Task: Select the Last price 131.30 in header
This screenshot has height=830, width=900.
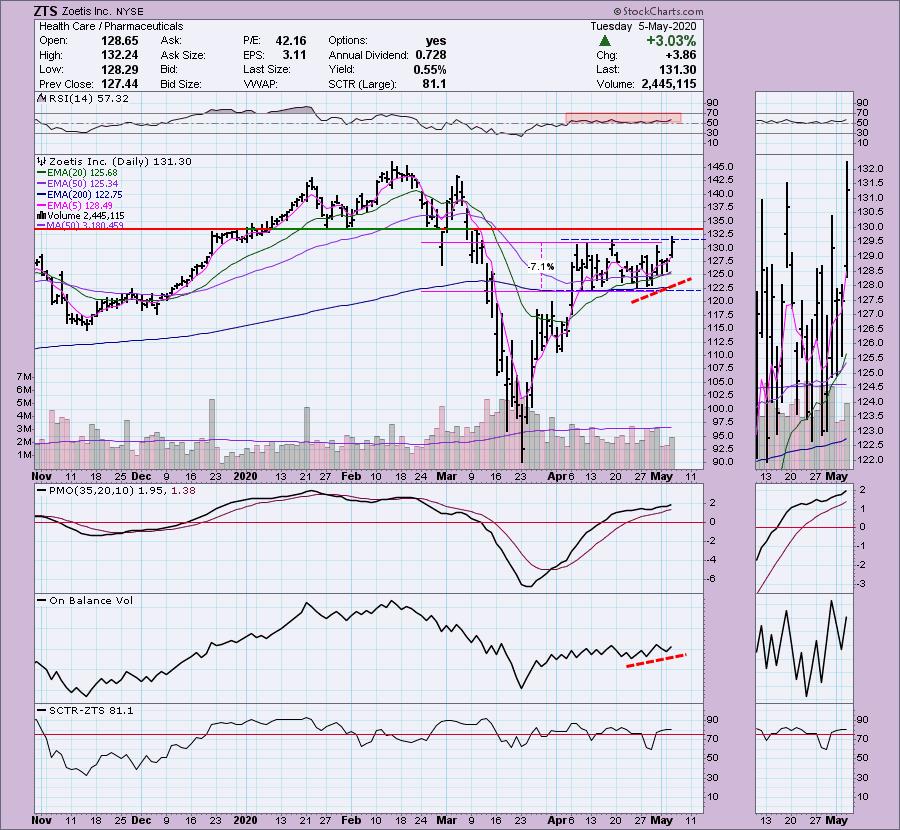Action: click(677, 69)
